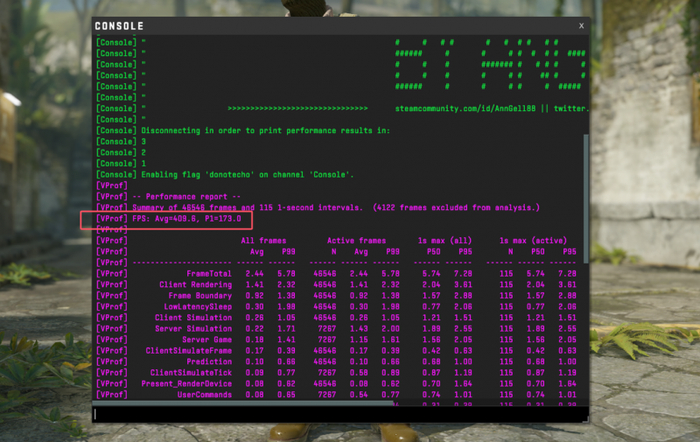
Task: Click the LowLatencySleep row label
Action: (198, 307)
